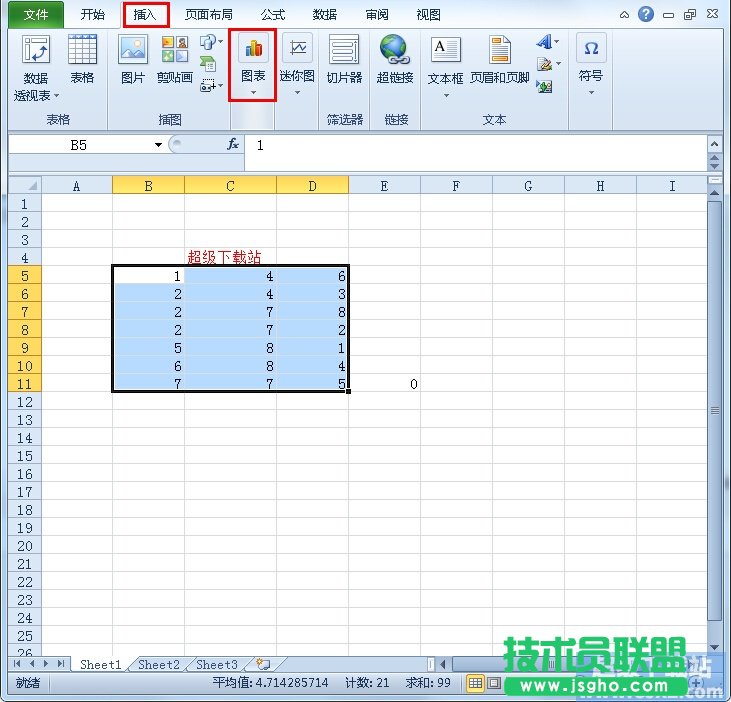This screenshot has height=702, width=731.
Task: Click cell B5 containing 1
Action: pyautogui.click(x=149, y=276)
